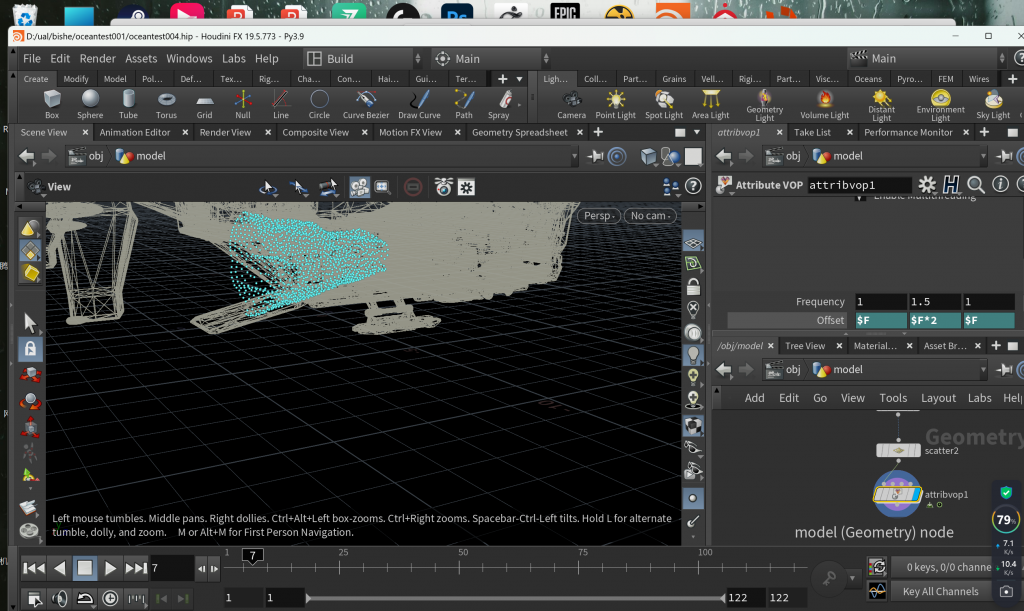Viewport: 1024px width, 611px height.
Task: Stop playback with the stop button
Action: (x=85, y=568)
